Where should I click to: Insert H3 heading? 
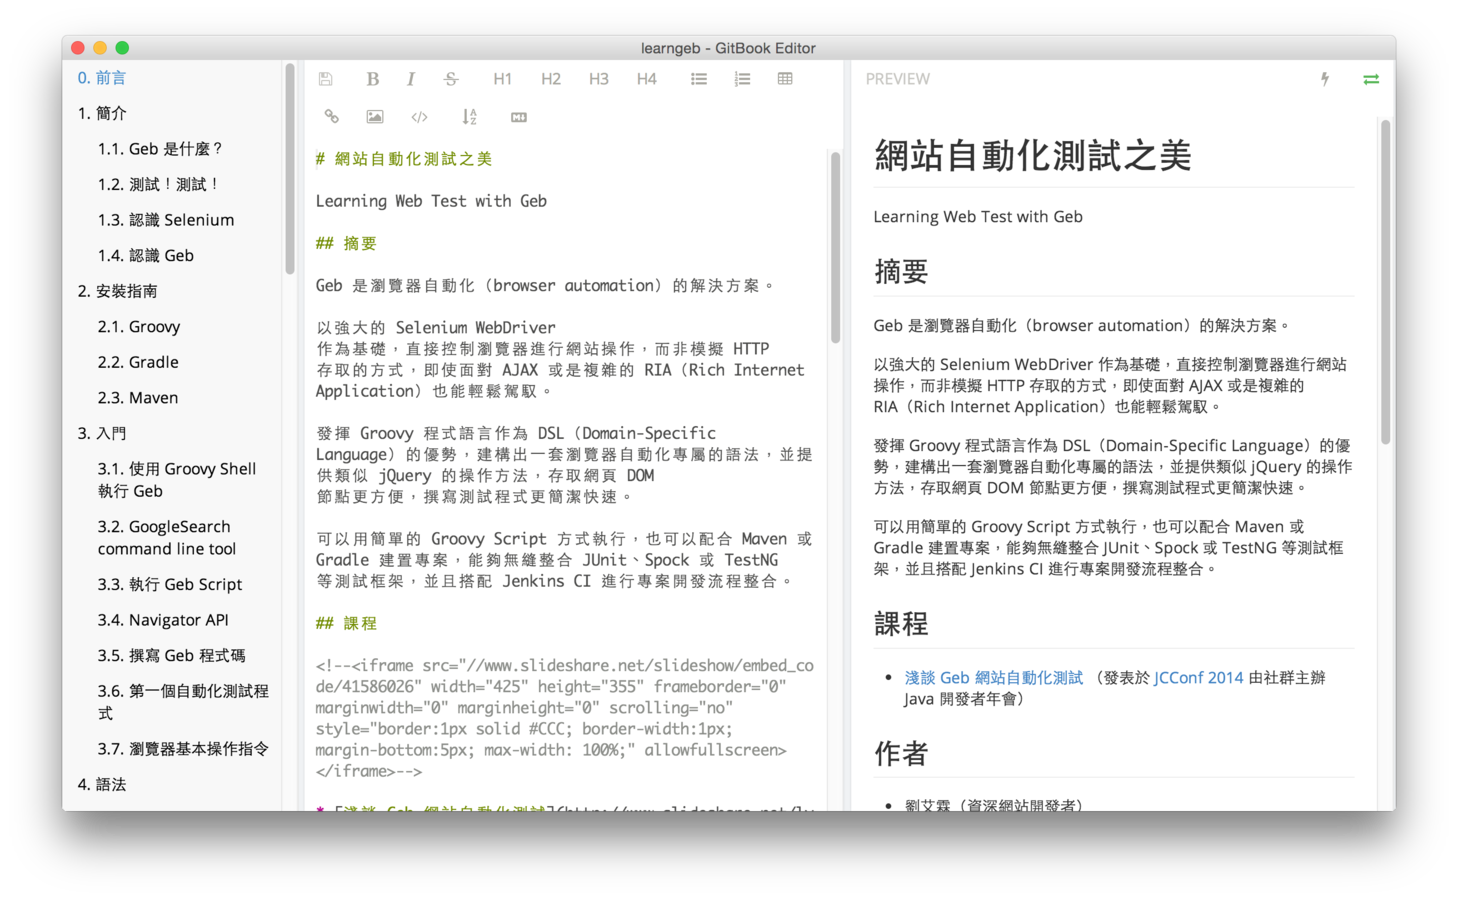599,79
